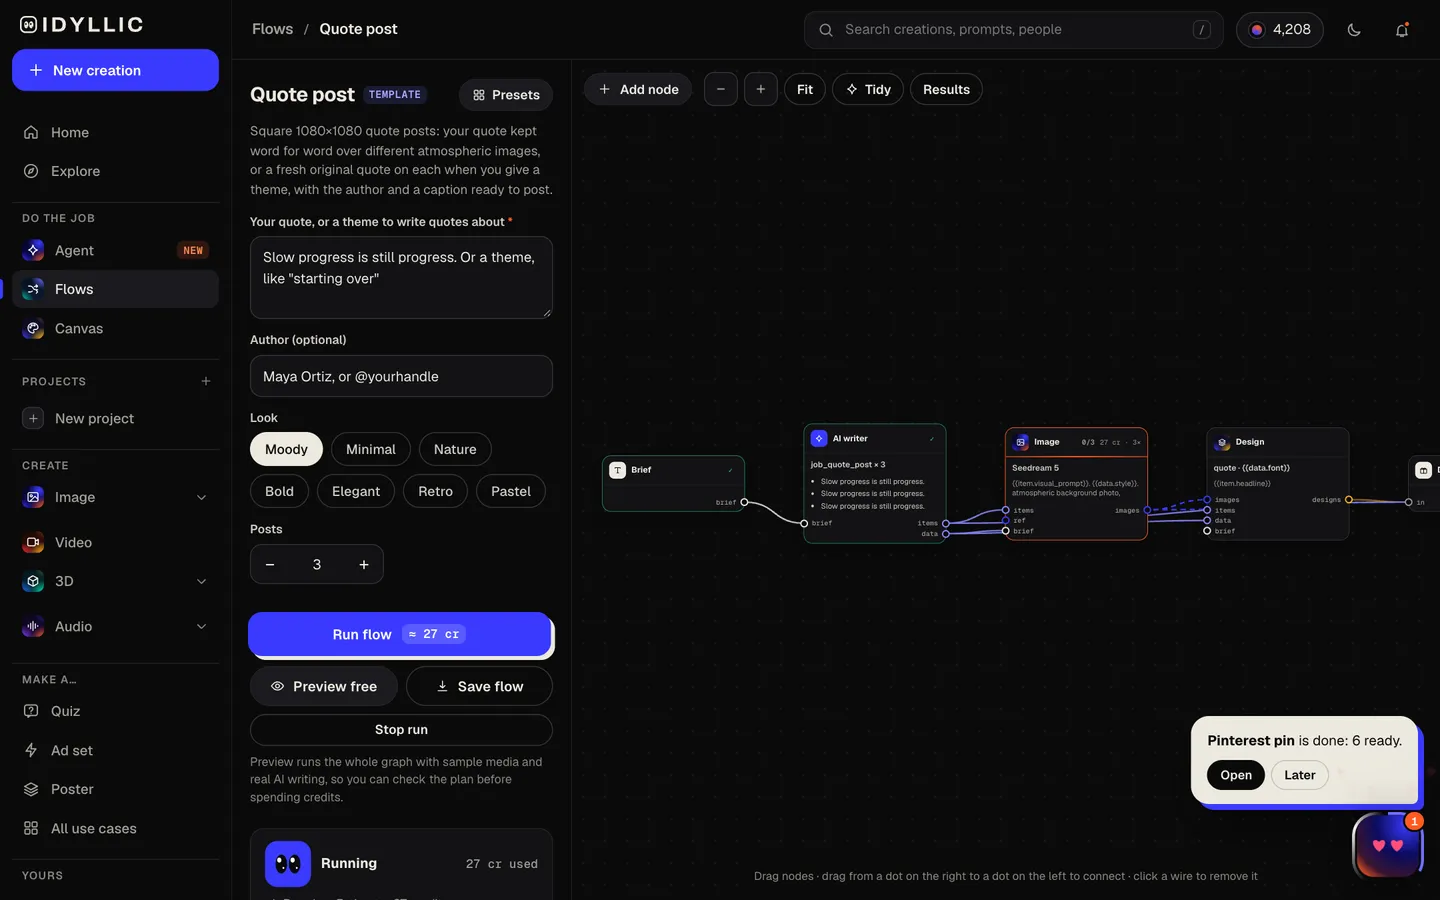The image size is (1440, 900).
Task: Open Results in the canvas toolbar
Action: click(946, 89)
